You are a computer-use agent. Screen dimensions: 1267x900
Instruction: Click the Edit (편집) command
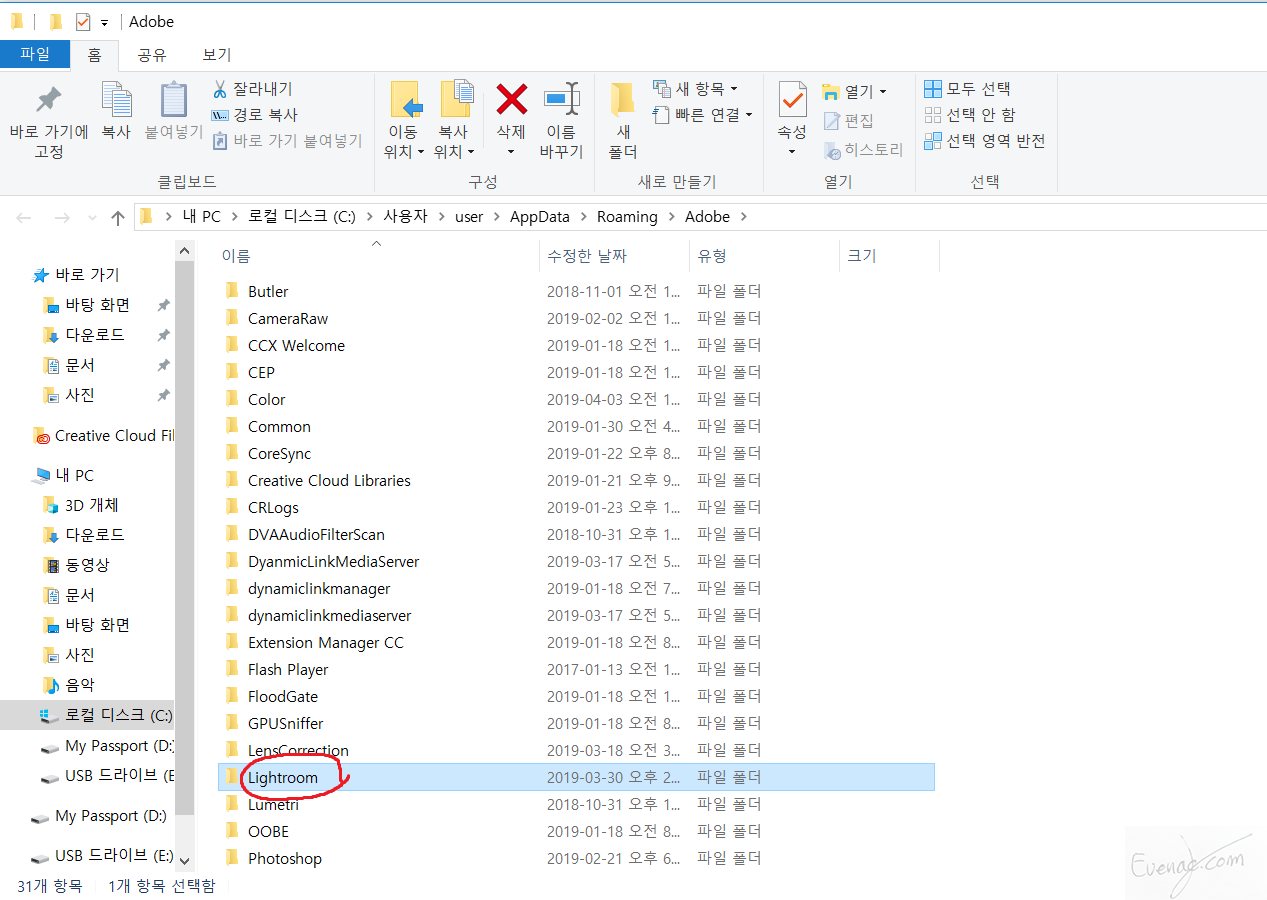click(x=848, y=120)
